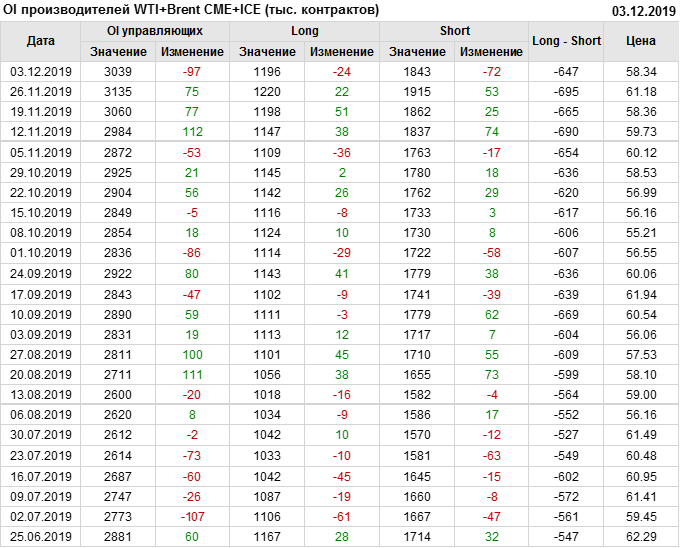Click the report date in the top-right corner
The height and width of the screenshot is (548, 680).
point(644,11)
